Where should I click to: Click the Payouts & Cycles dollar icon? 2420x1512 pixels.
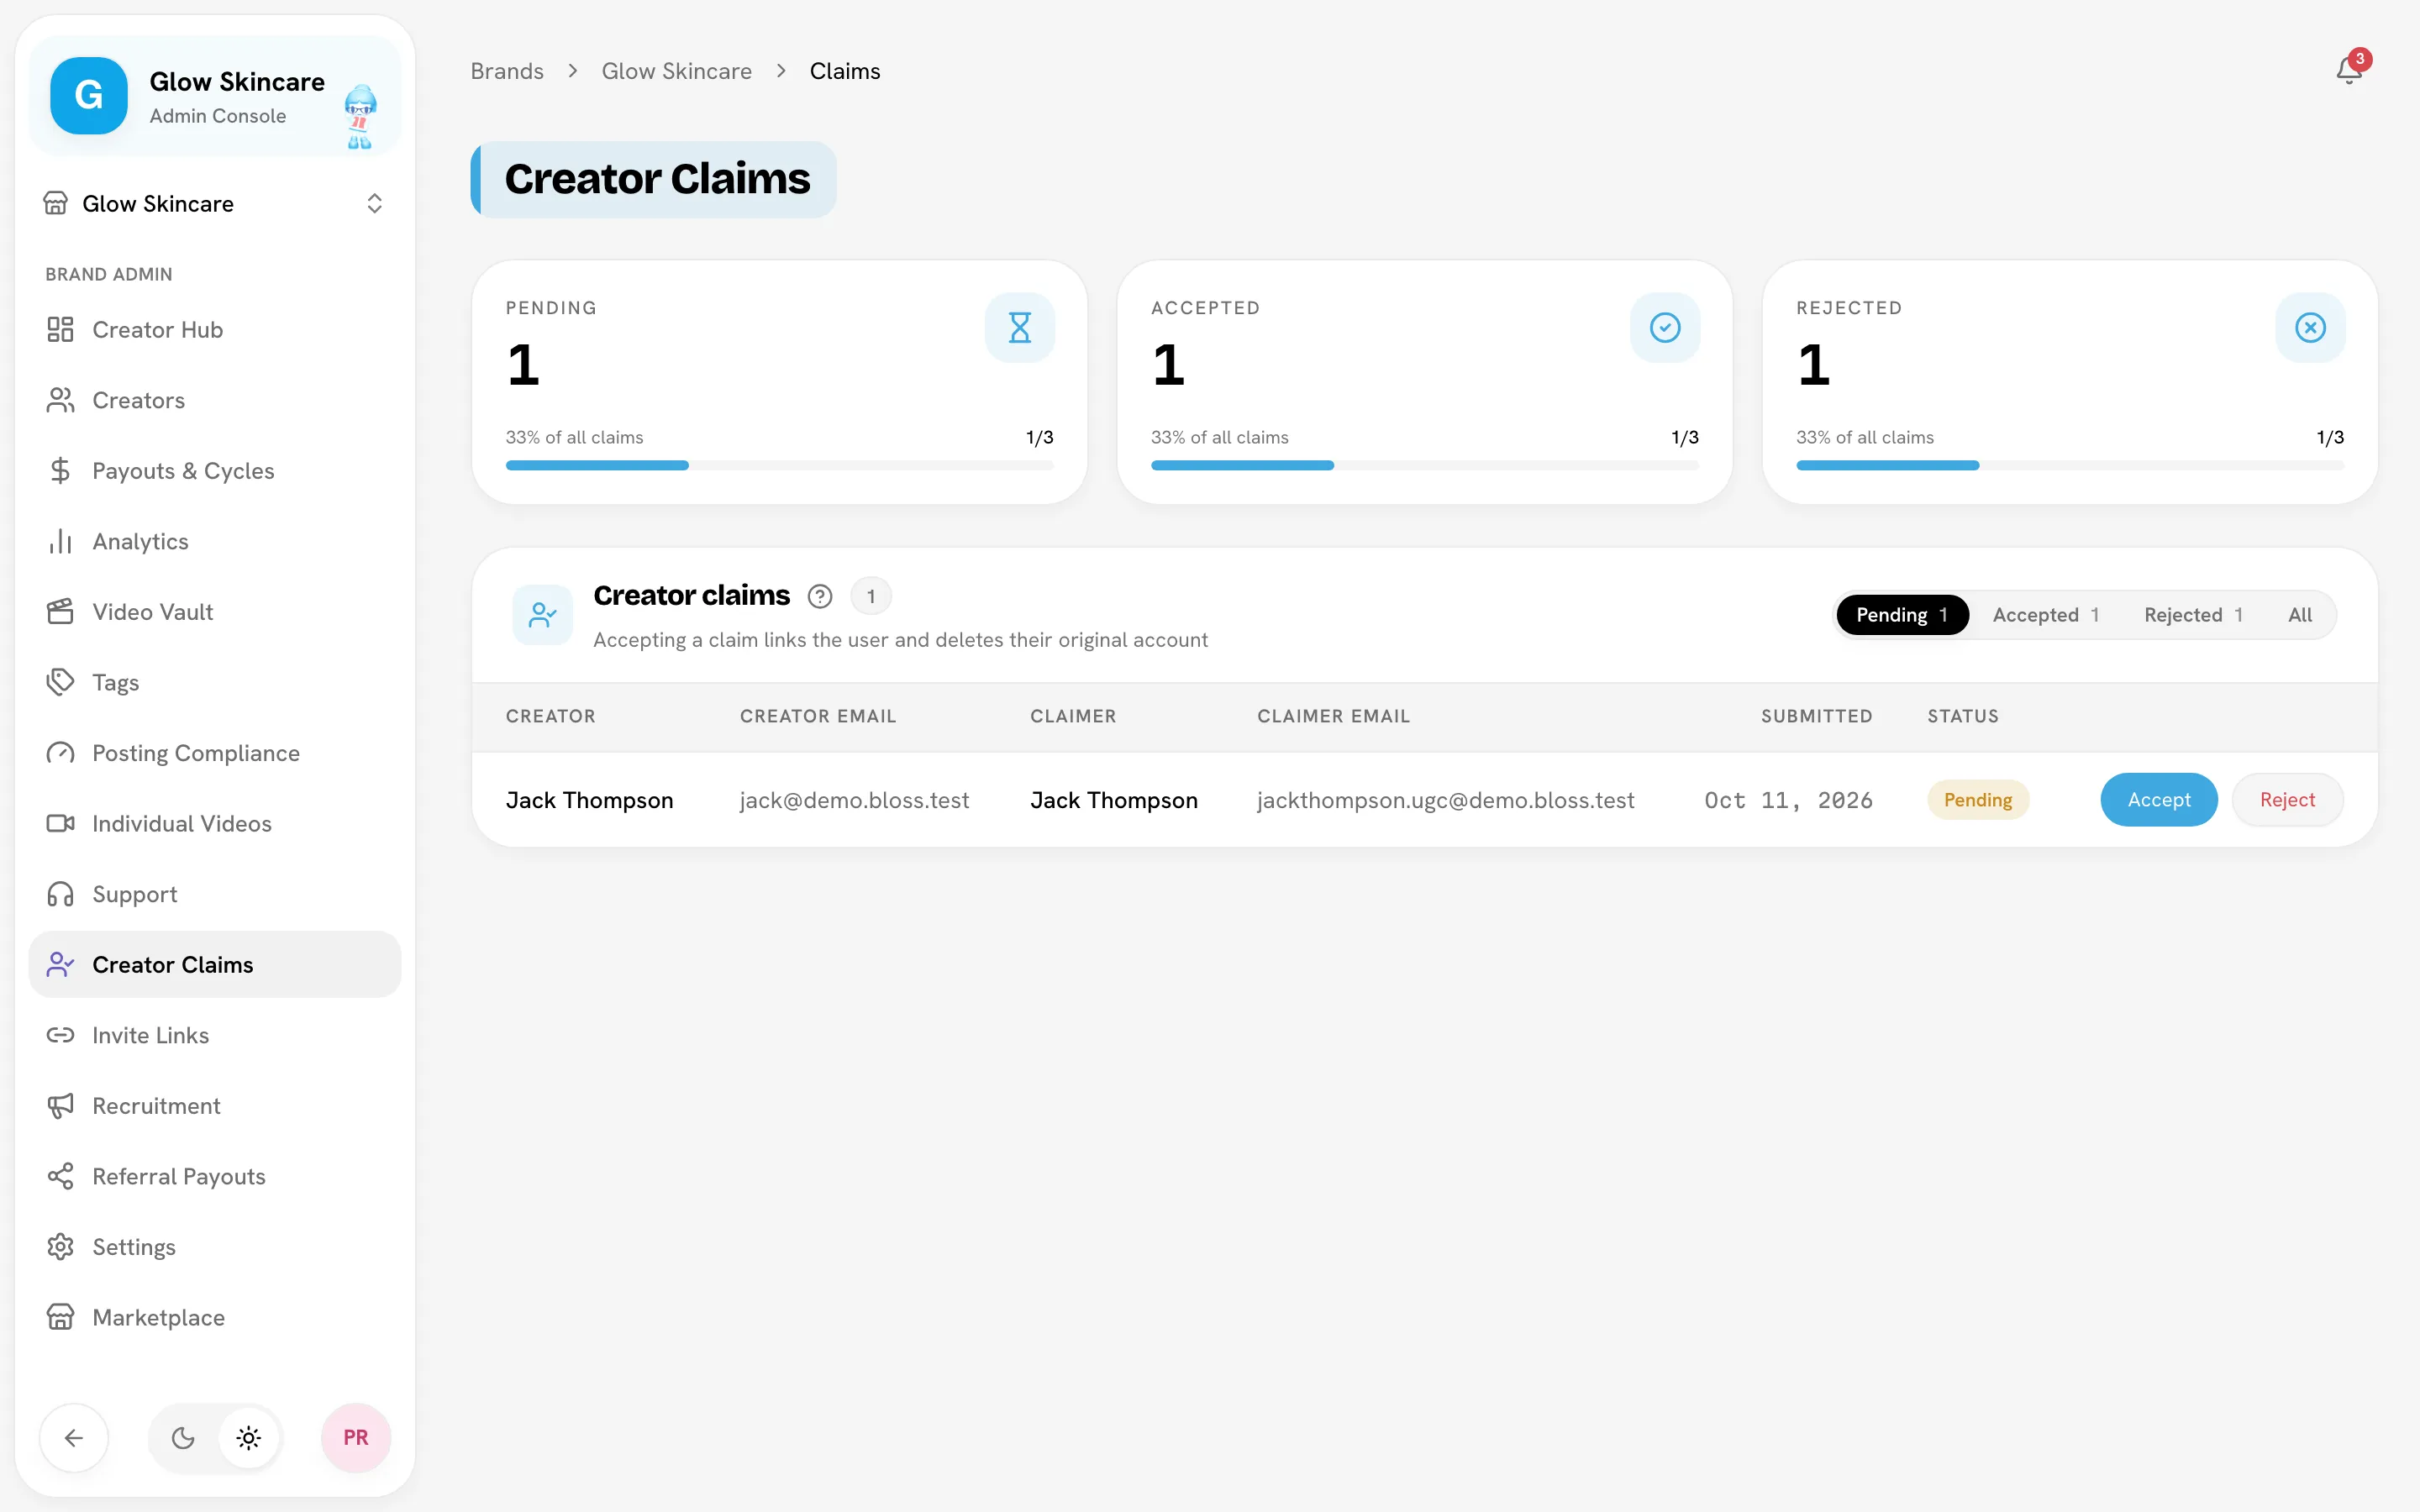60,470
